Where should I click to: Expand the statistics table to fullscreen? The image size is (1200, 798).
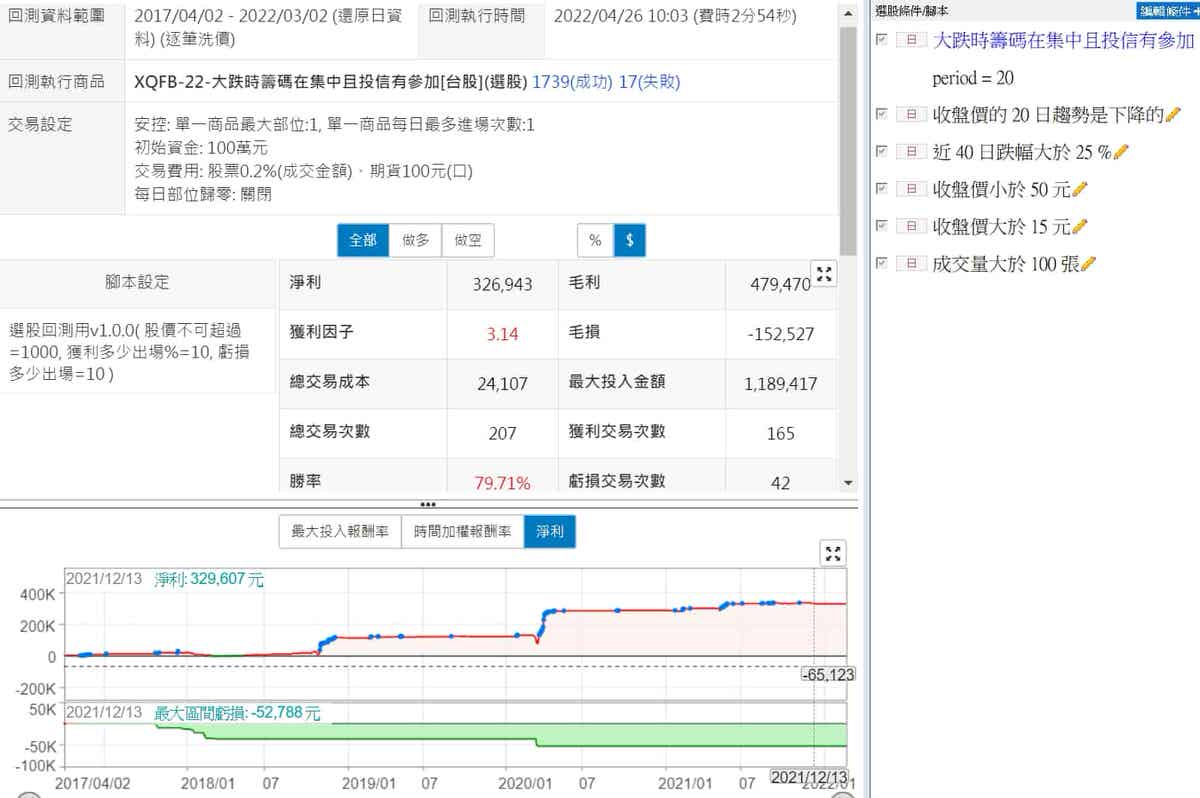coord(824,274)
